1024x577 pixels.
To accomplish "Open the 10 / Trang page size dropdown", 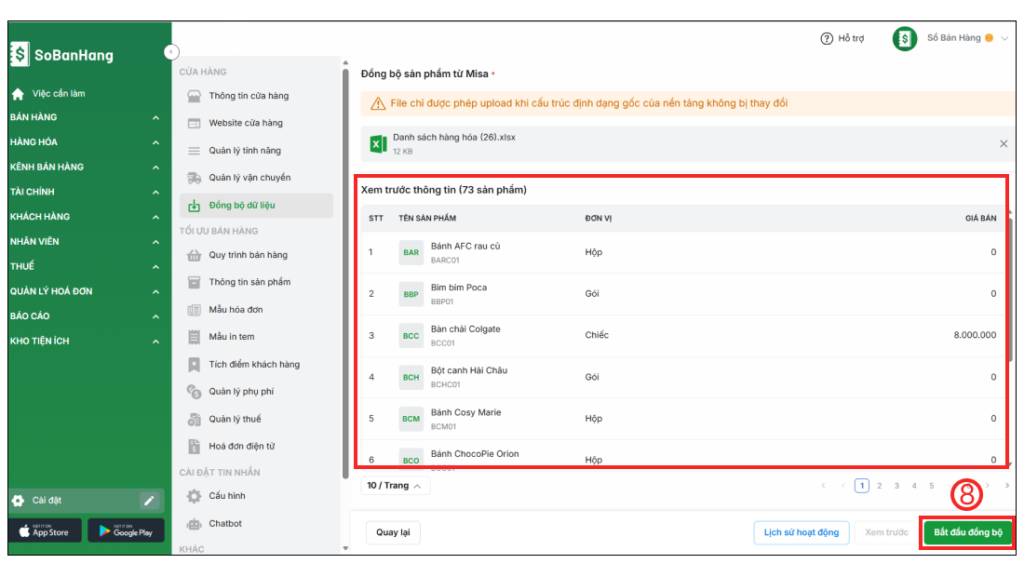I will coord(394,485).
